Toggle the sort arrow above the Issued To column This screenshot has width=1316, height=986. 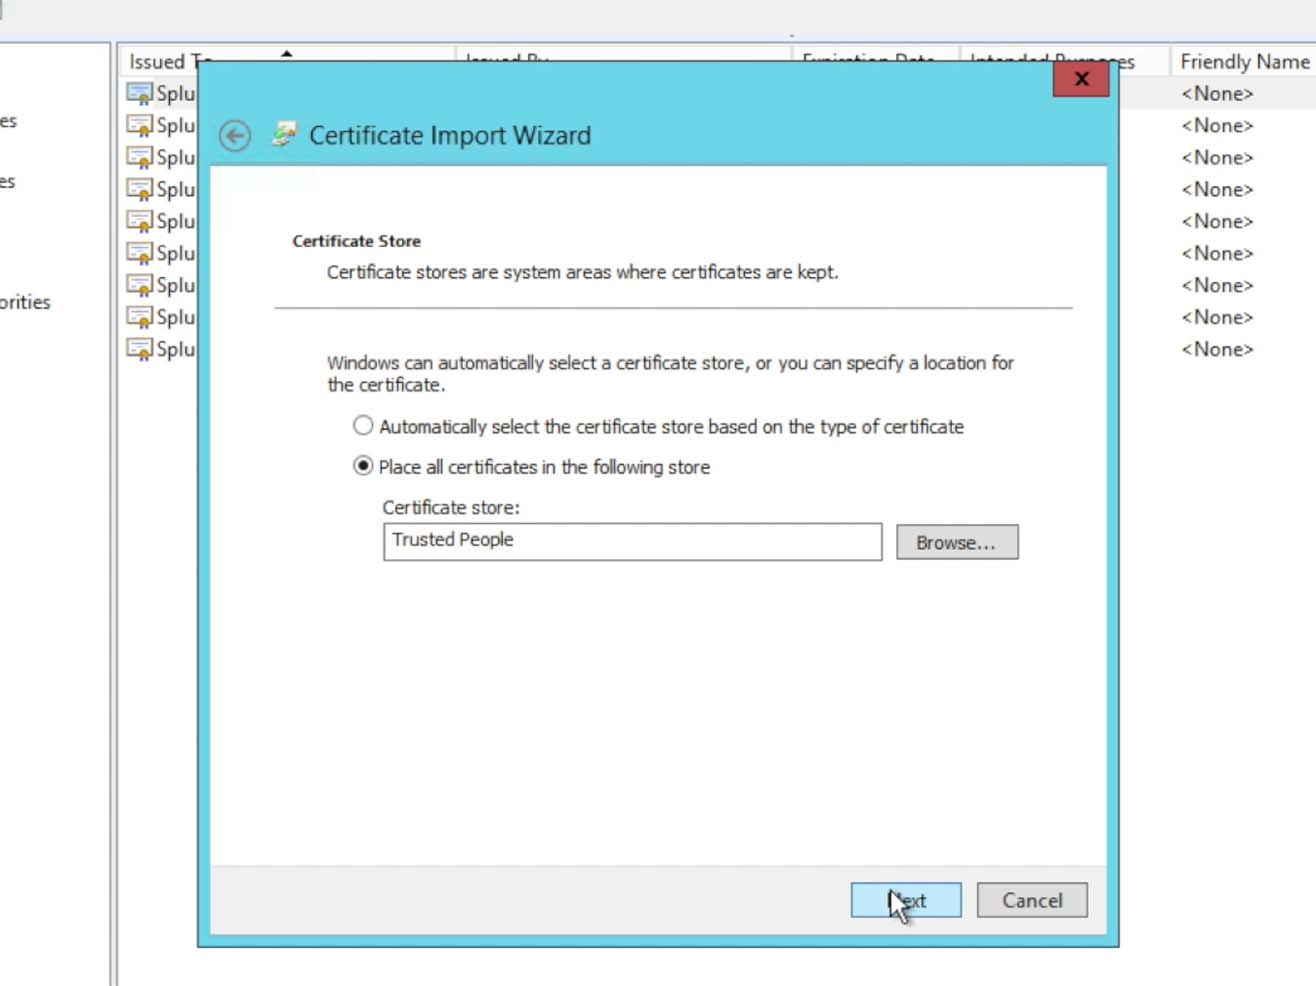click(x=287, y=53)
